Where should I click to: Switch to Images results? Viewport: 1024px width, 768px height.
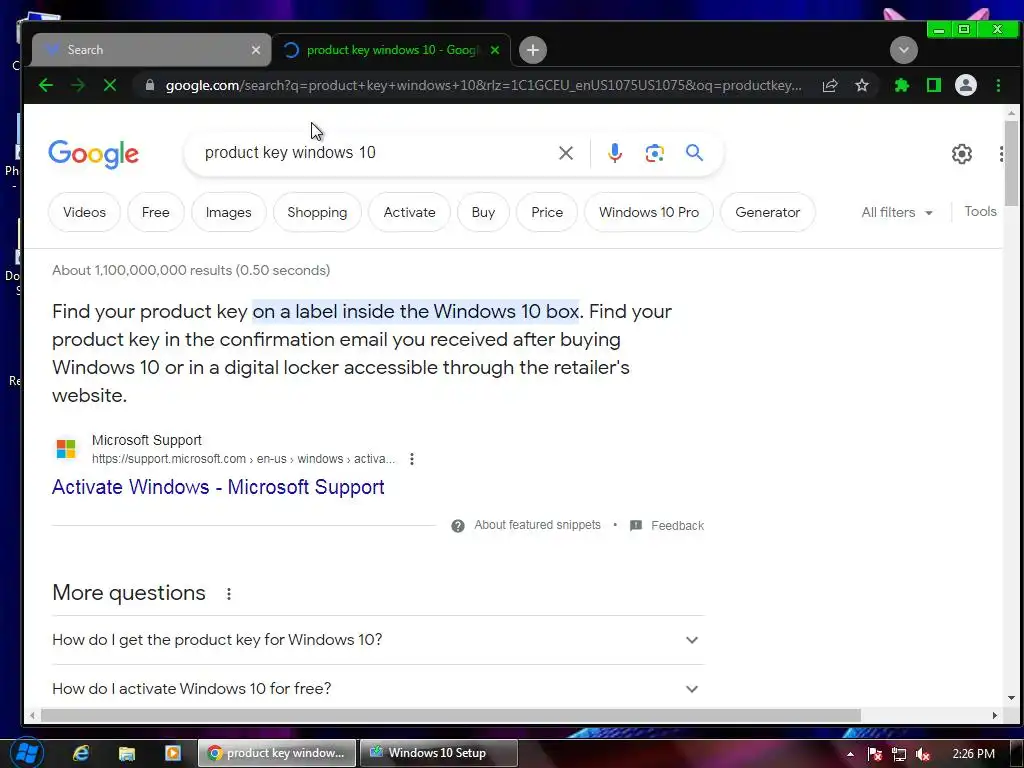[x=229, y=212]
